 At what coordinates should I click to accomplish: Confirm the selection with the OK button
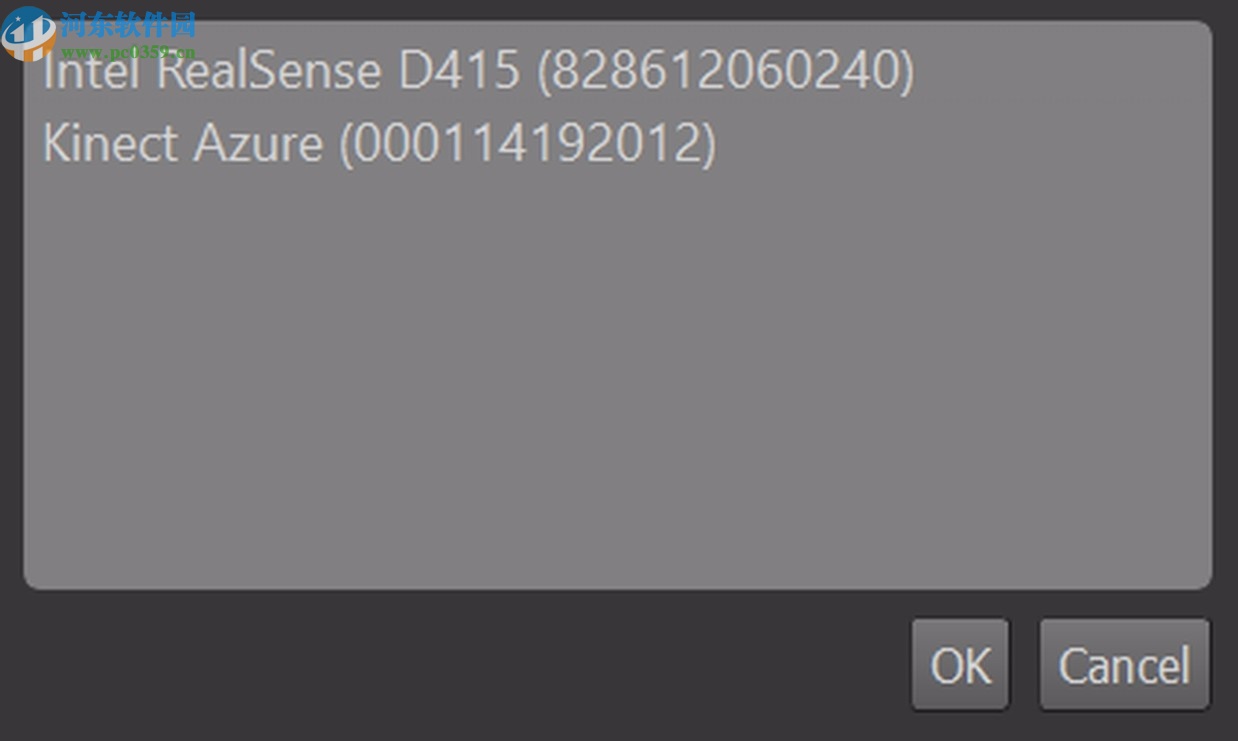960,665
